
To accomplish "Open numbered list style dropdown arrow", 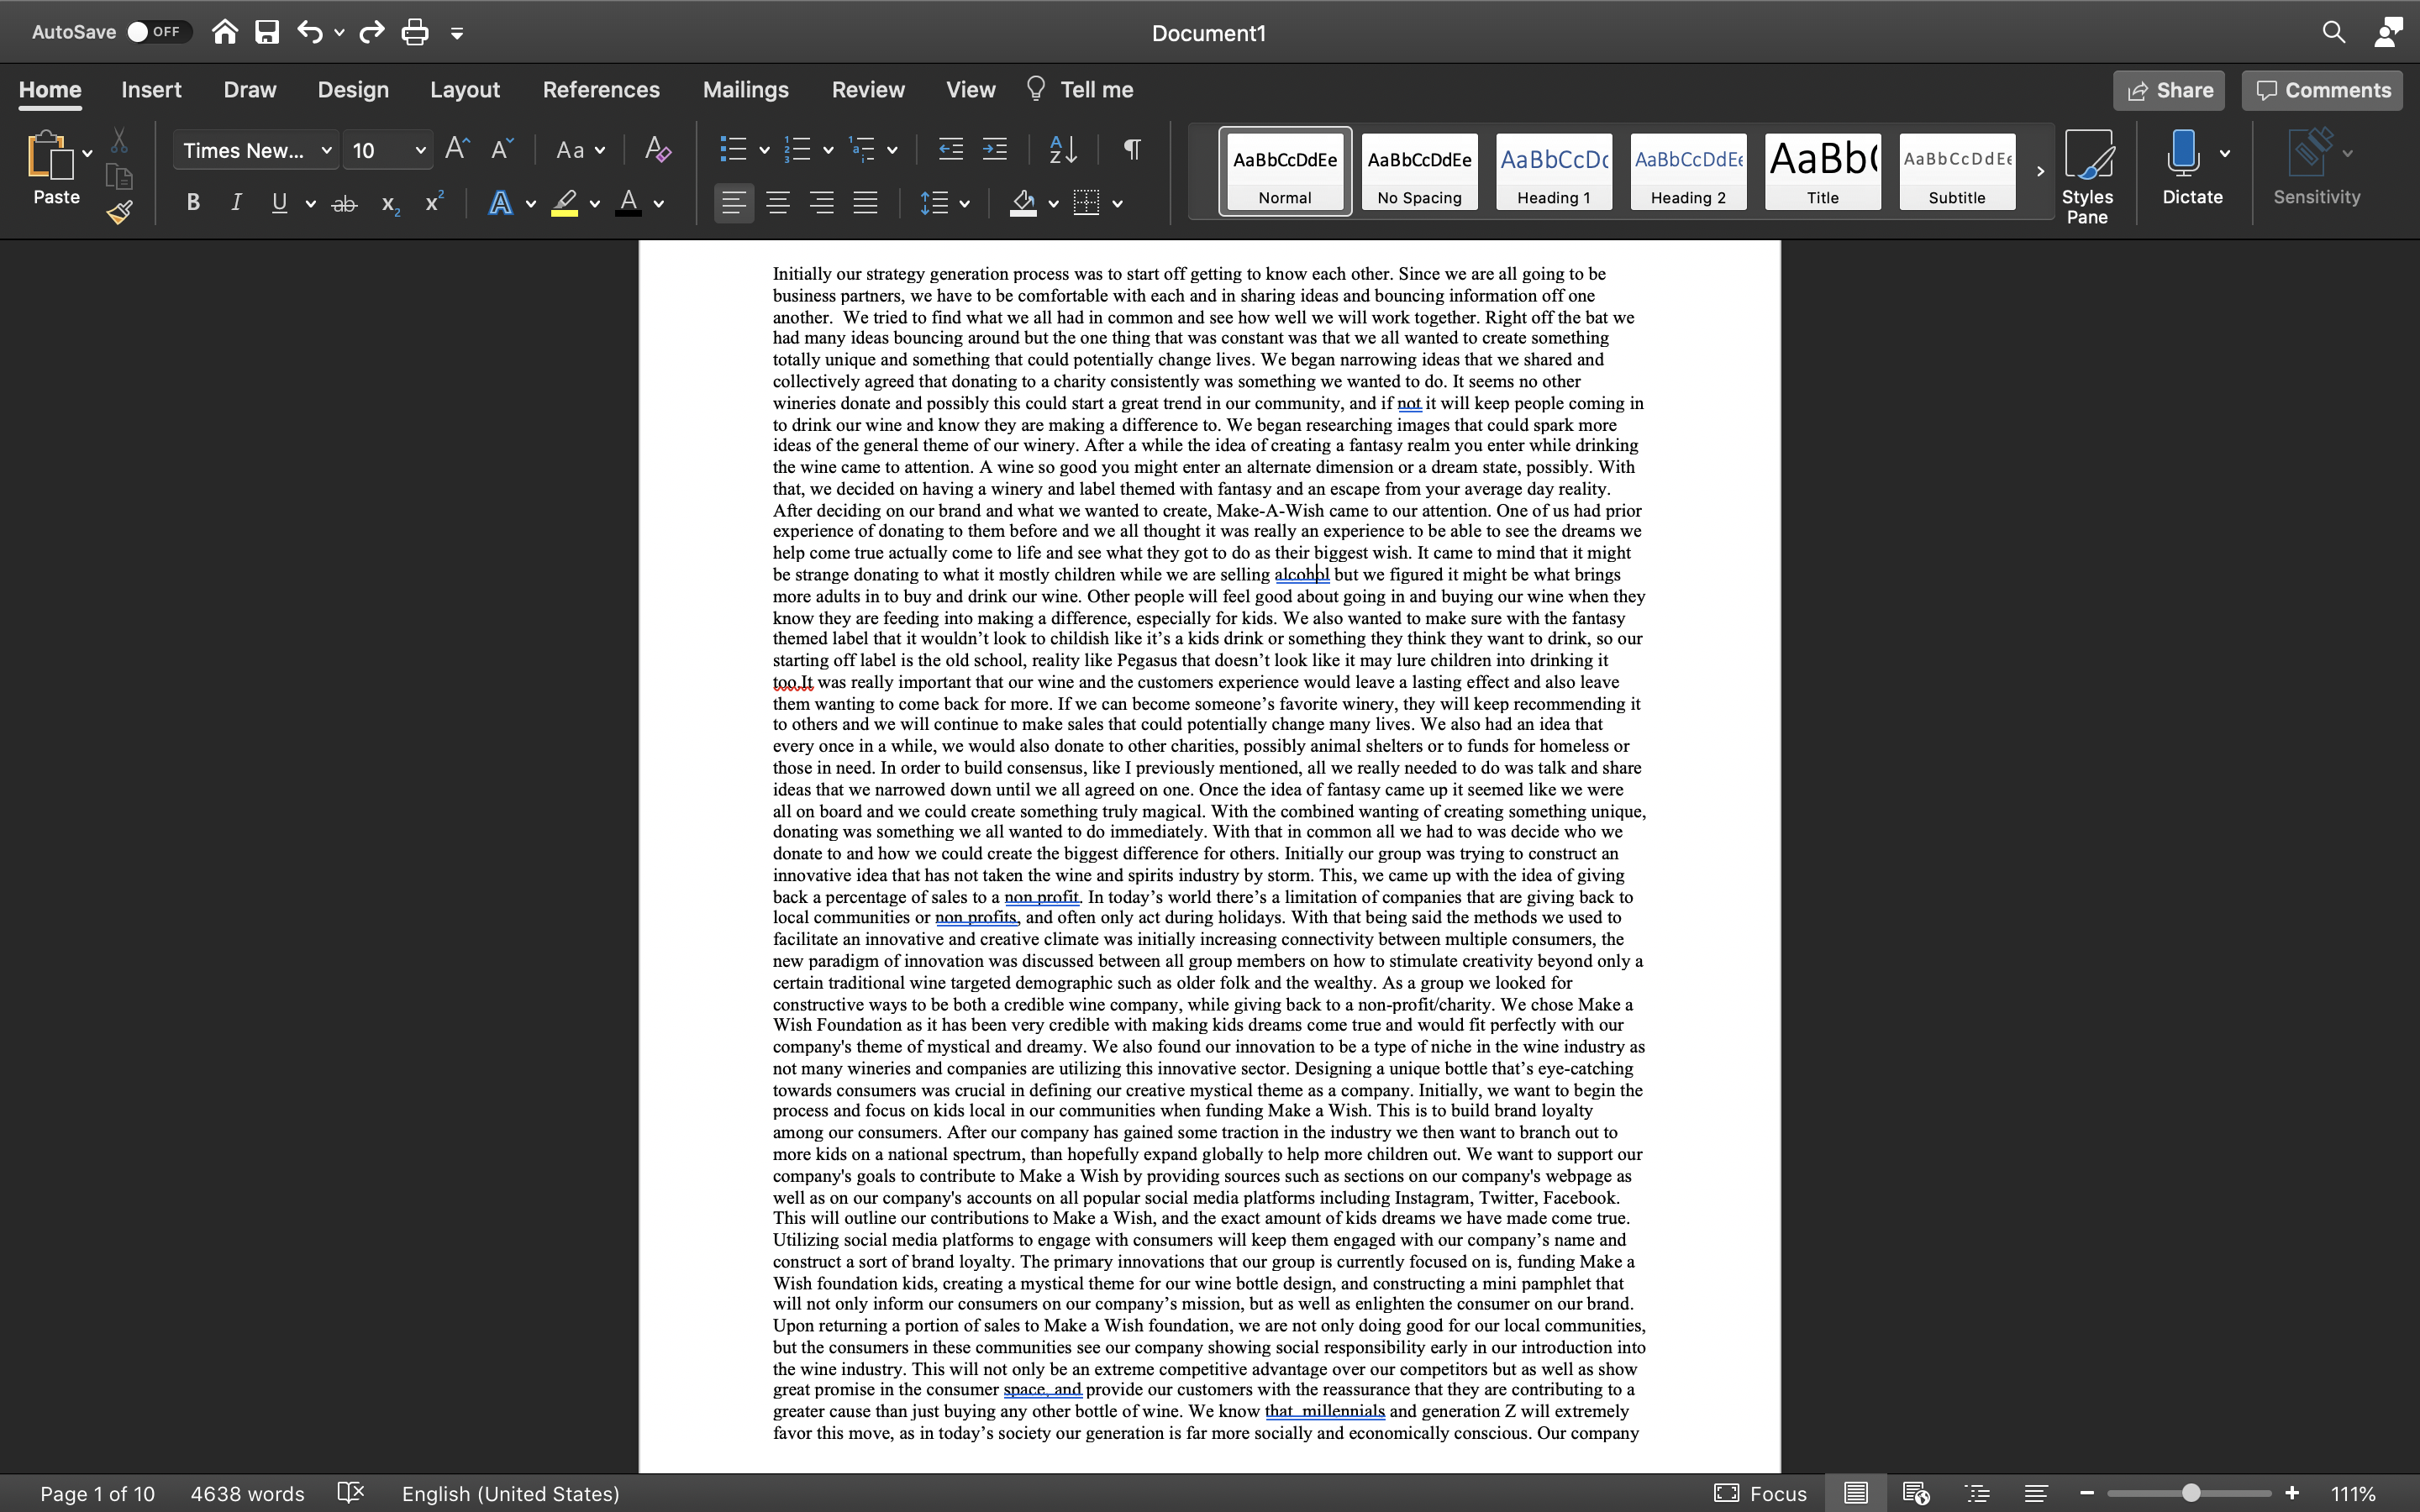I will [x=828, y=151].
